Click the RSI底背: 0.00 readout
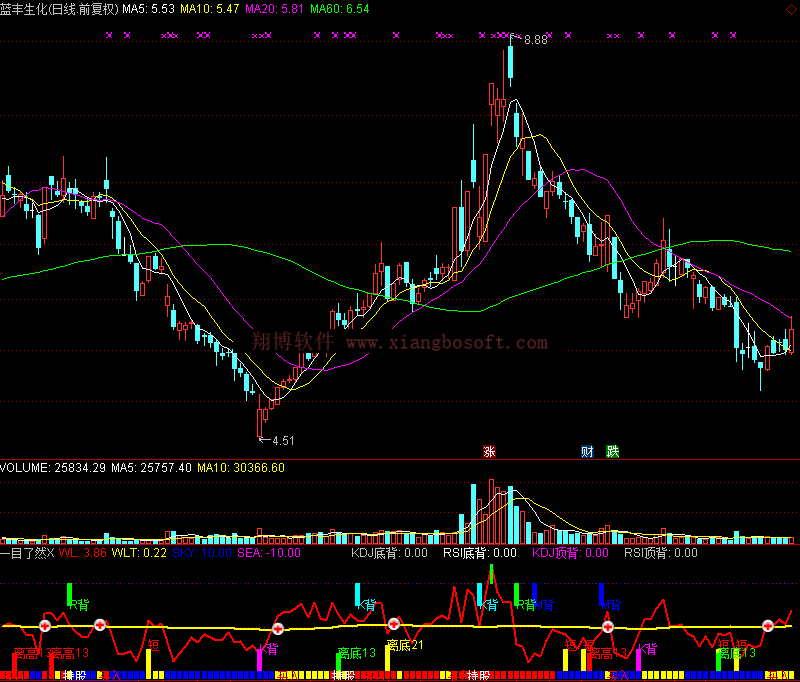The image size is (800, 682). 480,553
